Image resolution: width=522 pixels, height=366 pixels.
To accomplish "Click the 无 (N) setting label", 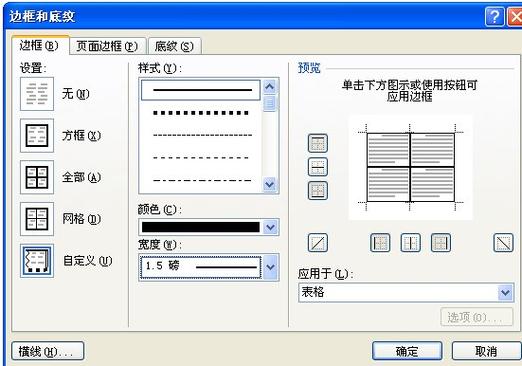I will (x=76, y=94).
